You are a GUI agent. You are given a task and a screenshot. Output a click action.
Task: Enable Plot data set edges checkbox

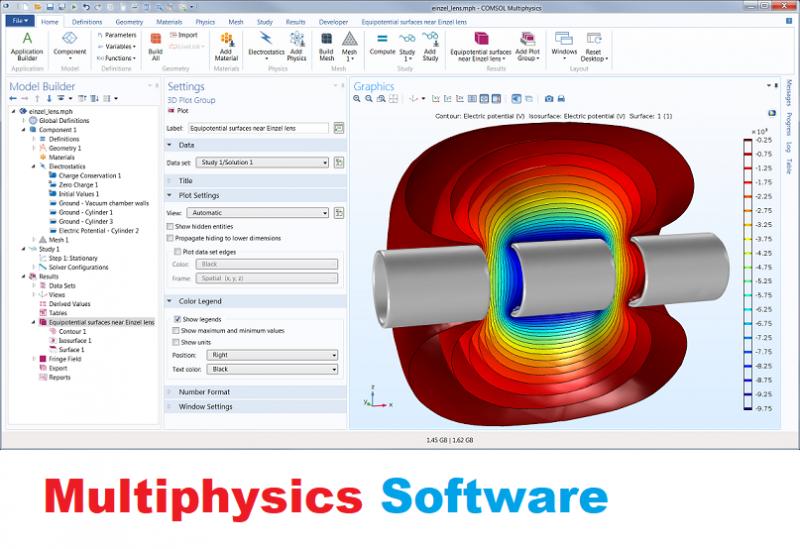[178, 252]
